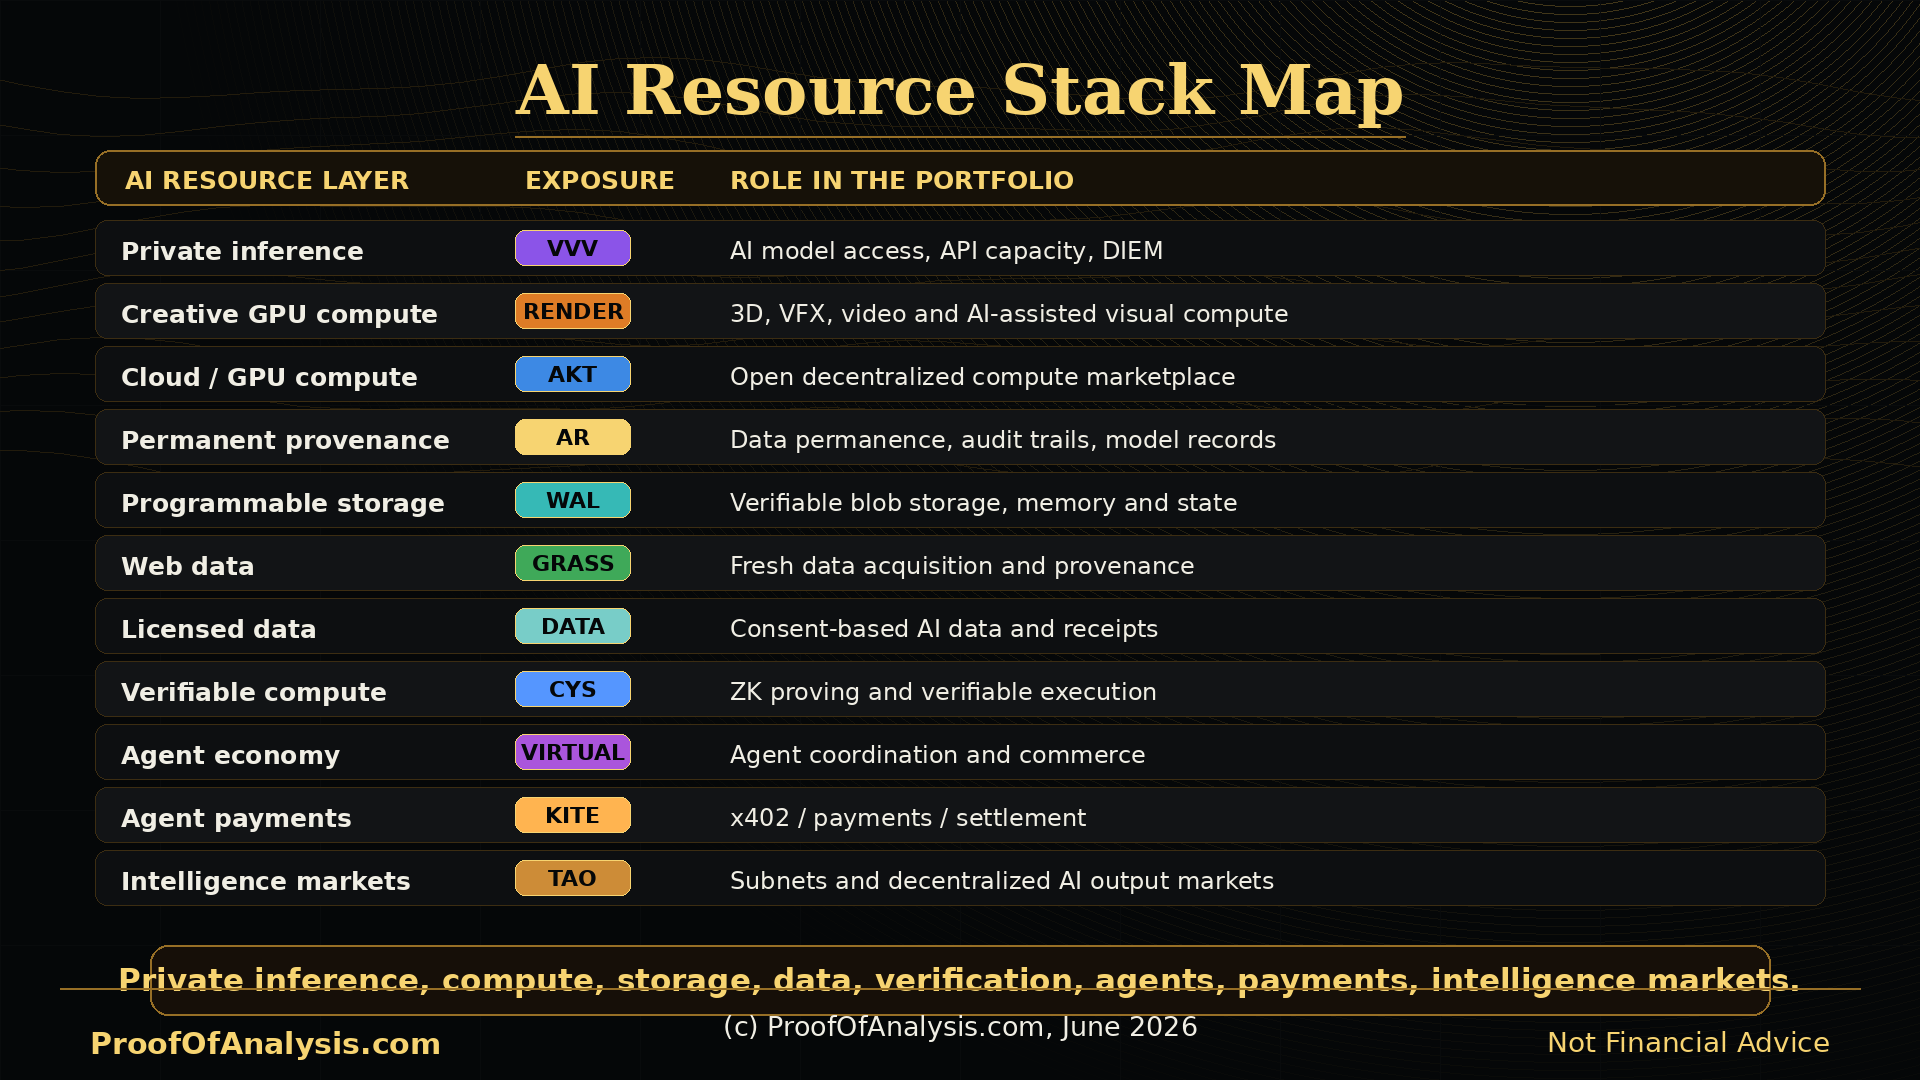The height and width of the screenshot is (1080, 1920).
Task: Click the EXPOSURE column header
Action: tap(599, 180)
